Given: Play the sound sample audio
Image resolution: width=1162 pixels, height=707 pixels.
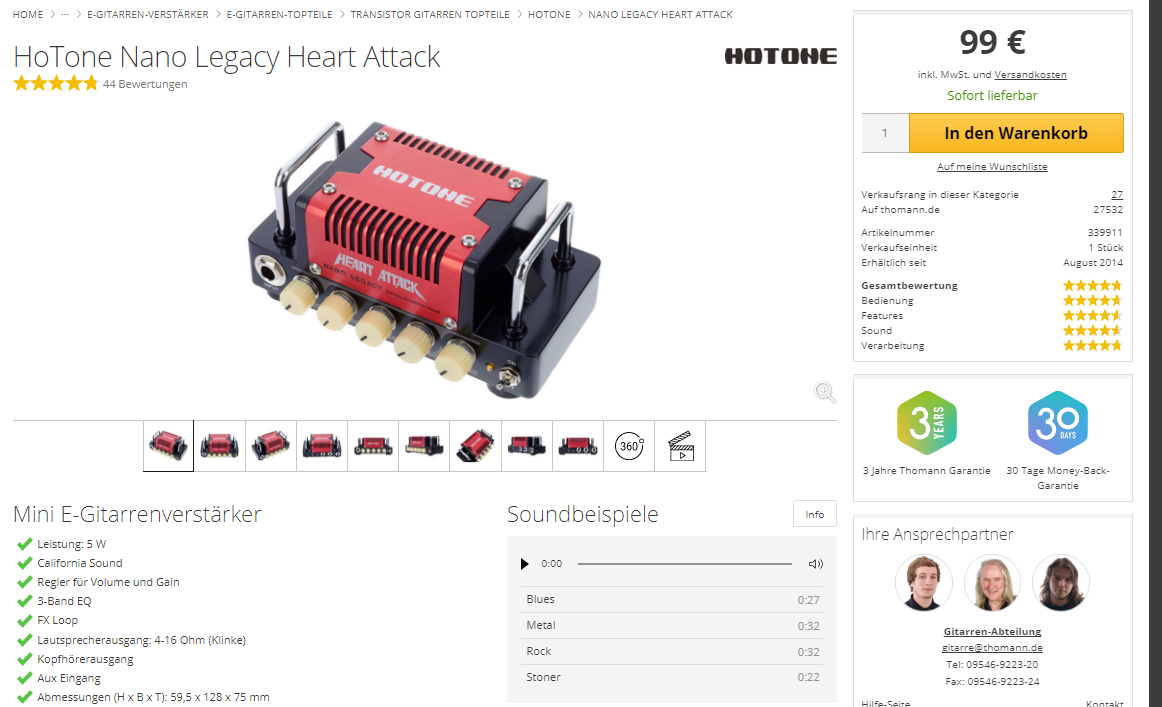Looking at the screenshot, I should pyautogui.click(x=525, y=564).
